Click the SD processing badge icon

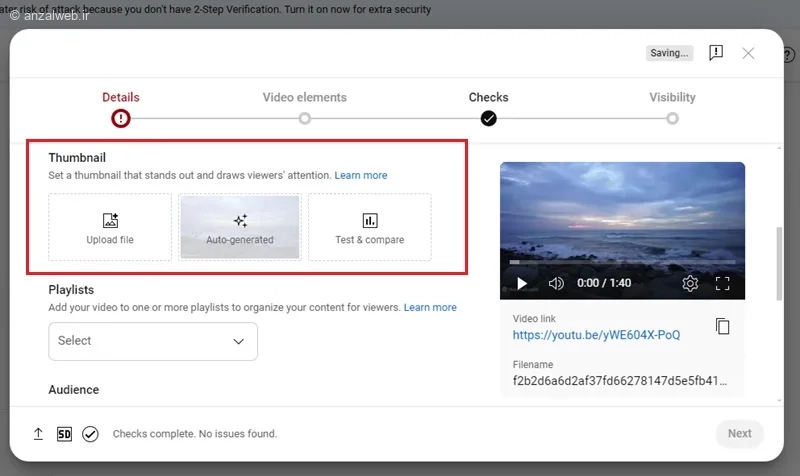64,434
